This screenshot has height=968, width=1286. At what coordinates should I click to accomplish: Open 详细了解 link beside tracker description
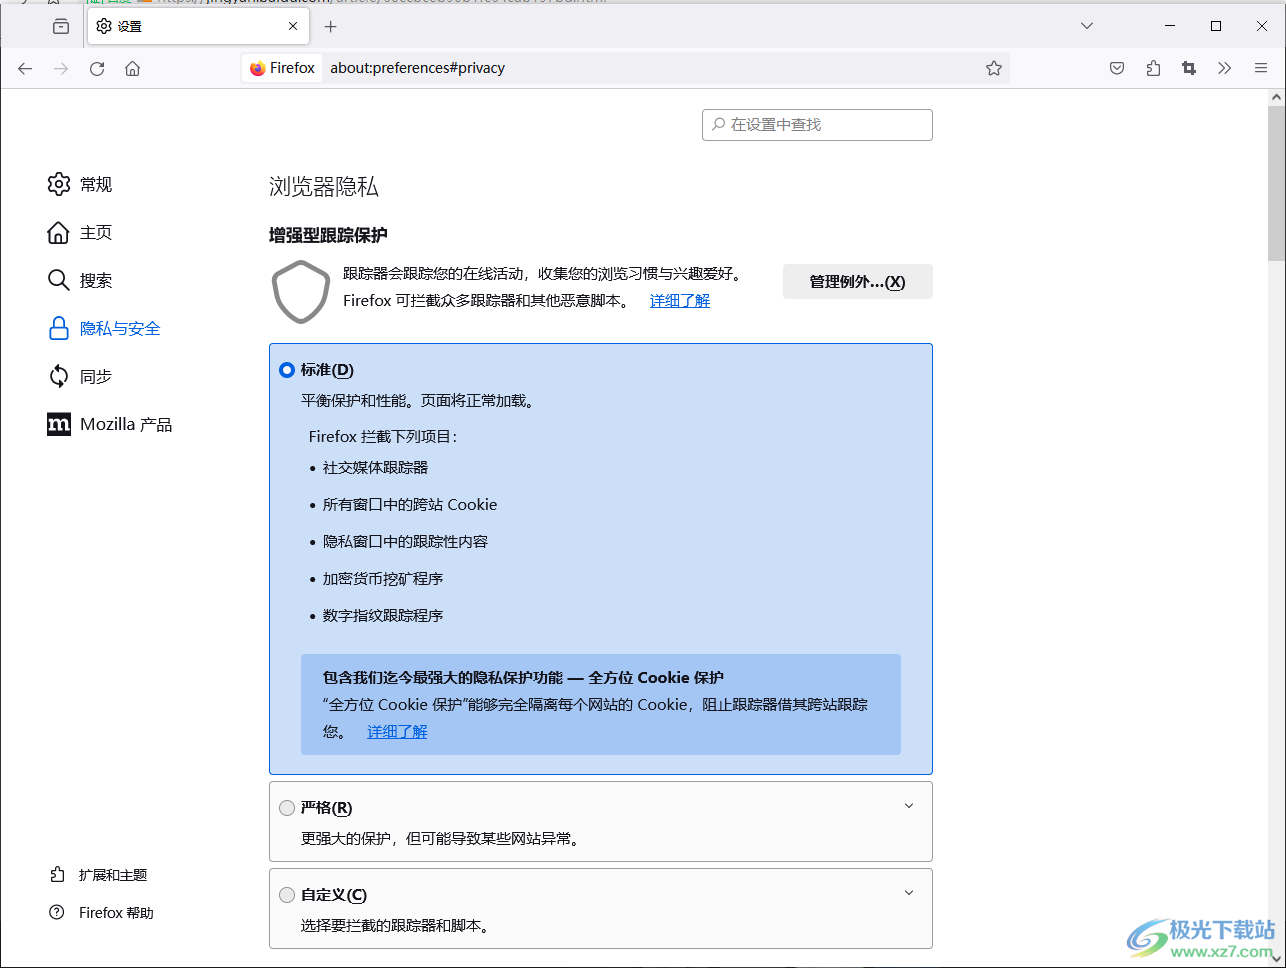pos(680,300)
